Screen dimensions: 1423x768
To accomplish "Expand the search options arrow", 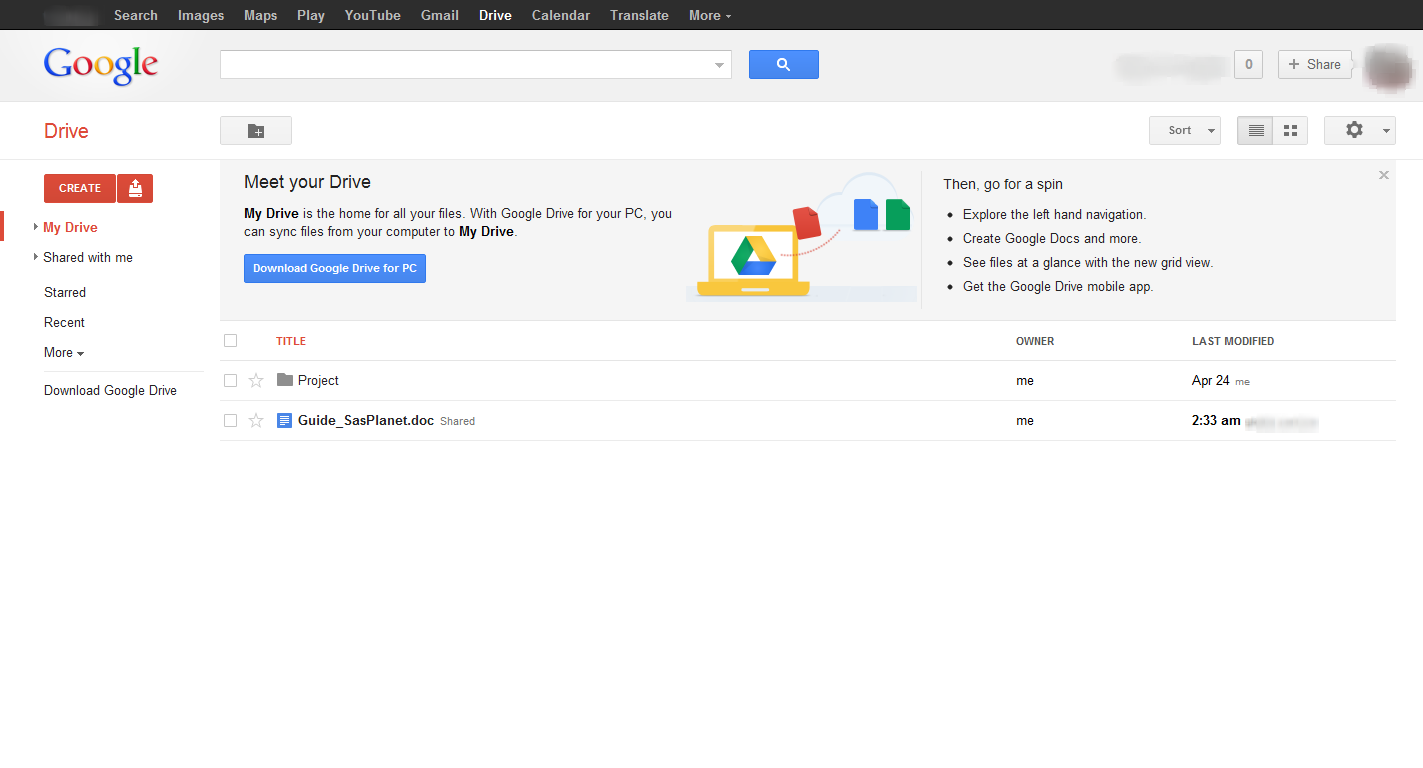I will click(719, 65).
